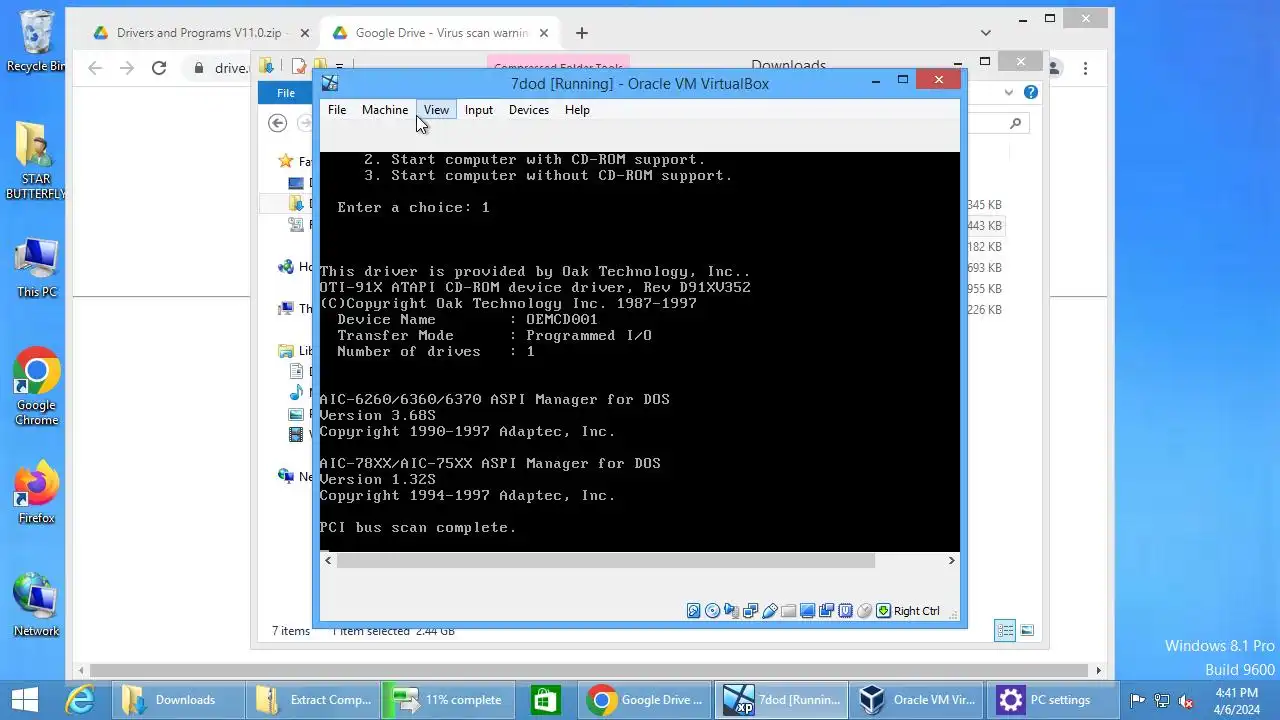Select the This PC desktop icon
Image resolution: width=1280 pixels, height=720 pixels.
pos(37,268)
